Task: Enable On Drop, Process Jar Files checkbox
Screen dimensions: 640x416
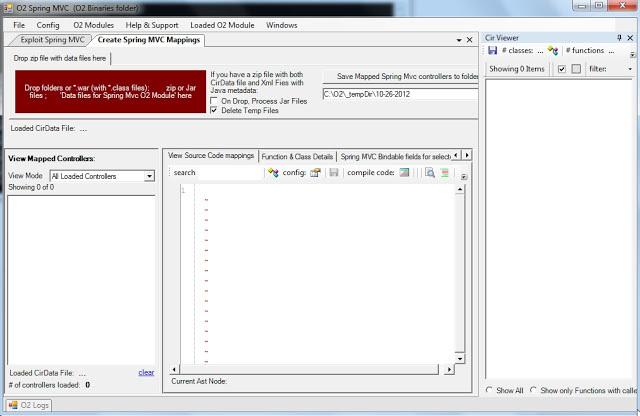Action: pos(215,101)
